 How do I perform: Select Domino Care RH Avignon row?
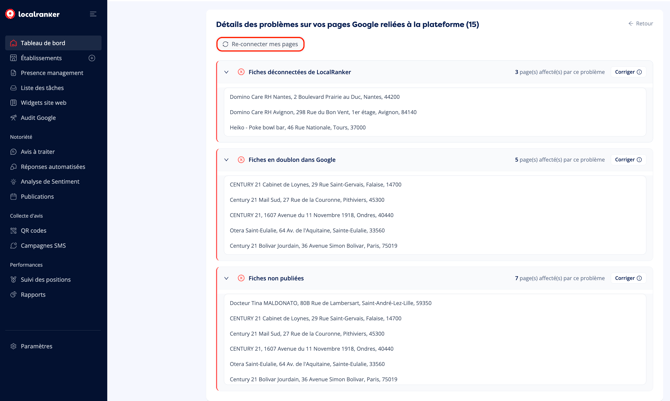click(x=323, y=112)
